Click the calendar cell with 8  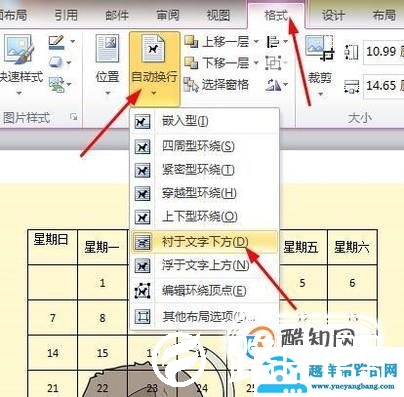click(x=103, y=318)
